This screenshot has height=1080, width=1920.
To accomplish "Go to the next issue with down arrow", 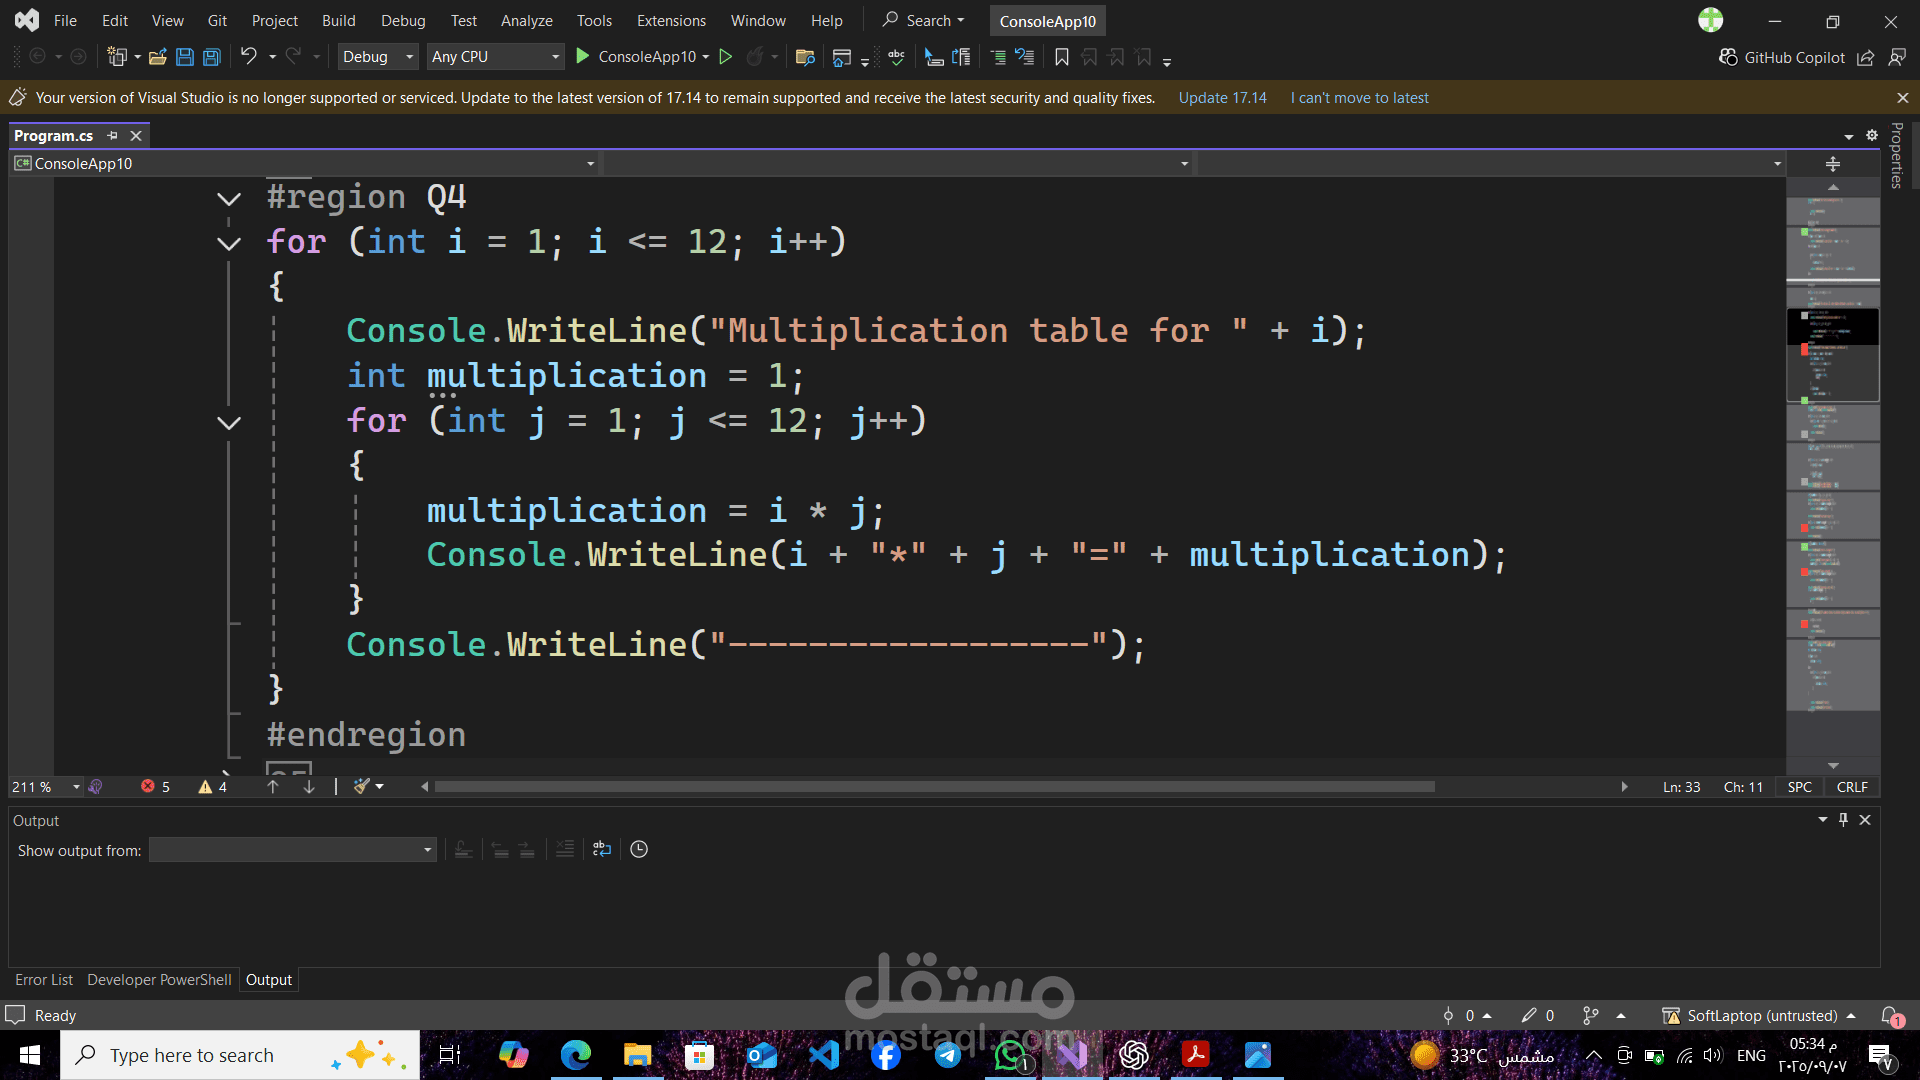I will click(x=309, y=787).
